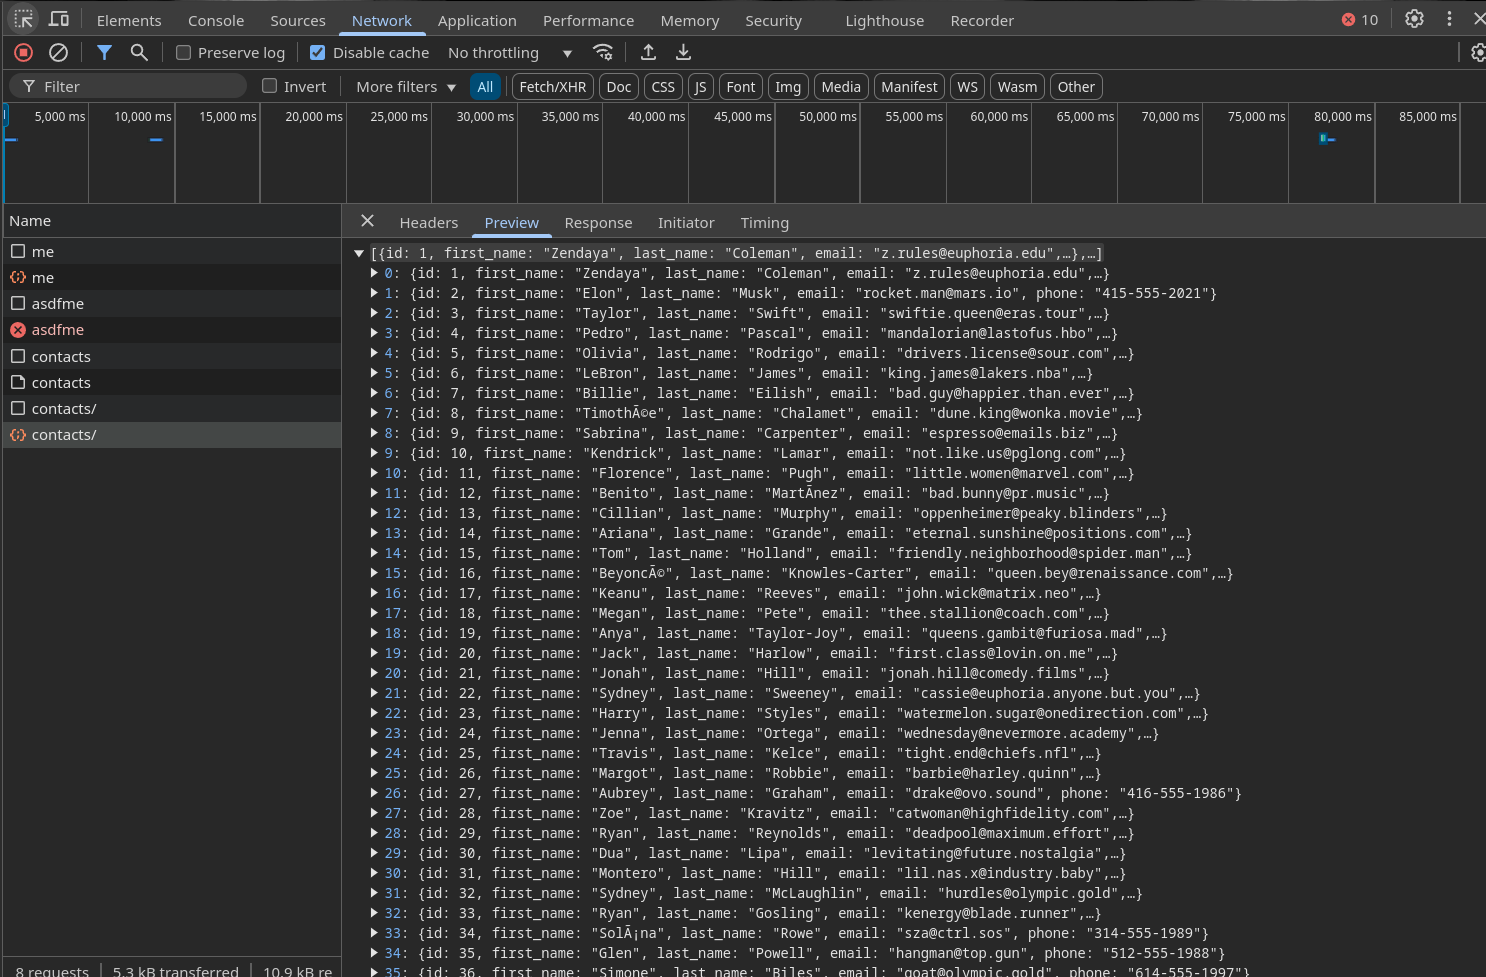Viewport: 1486px width, 977px height.
Task: Clear the network log
Action: tap(59, 53)
